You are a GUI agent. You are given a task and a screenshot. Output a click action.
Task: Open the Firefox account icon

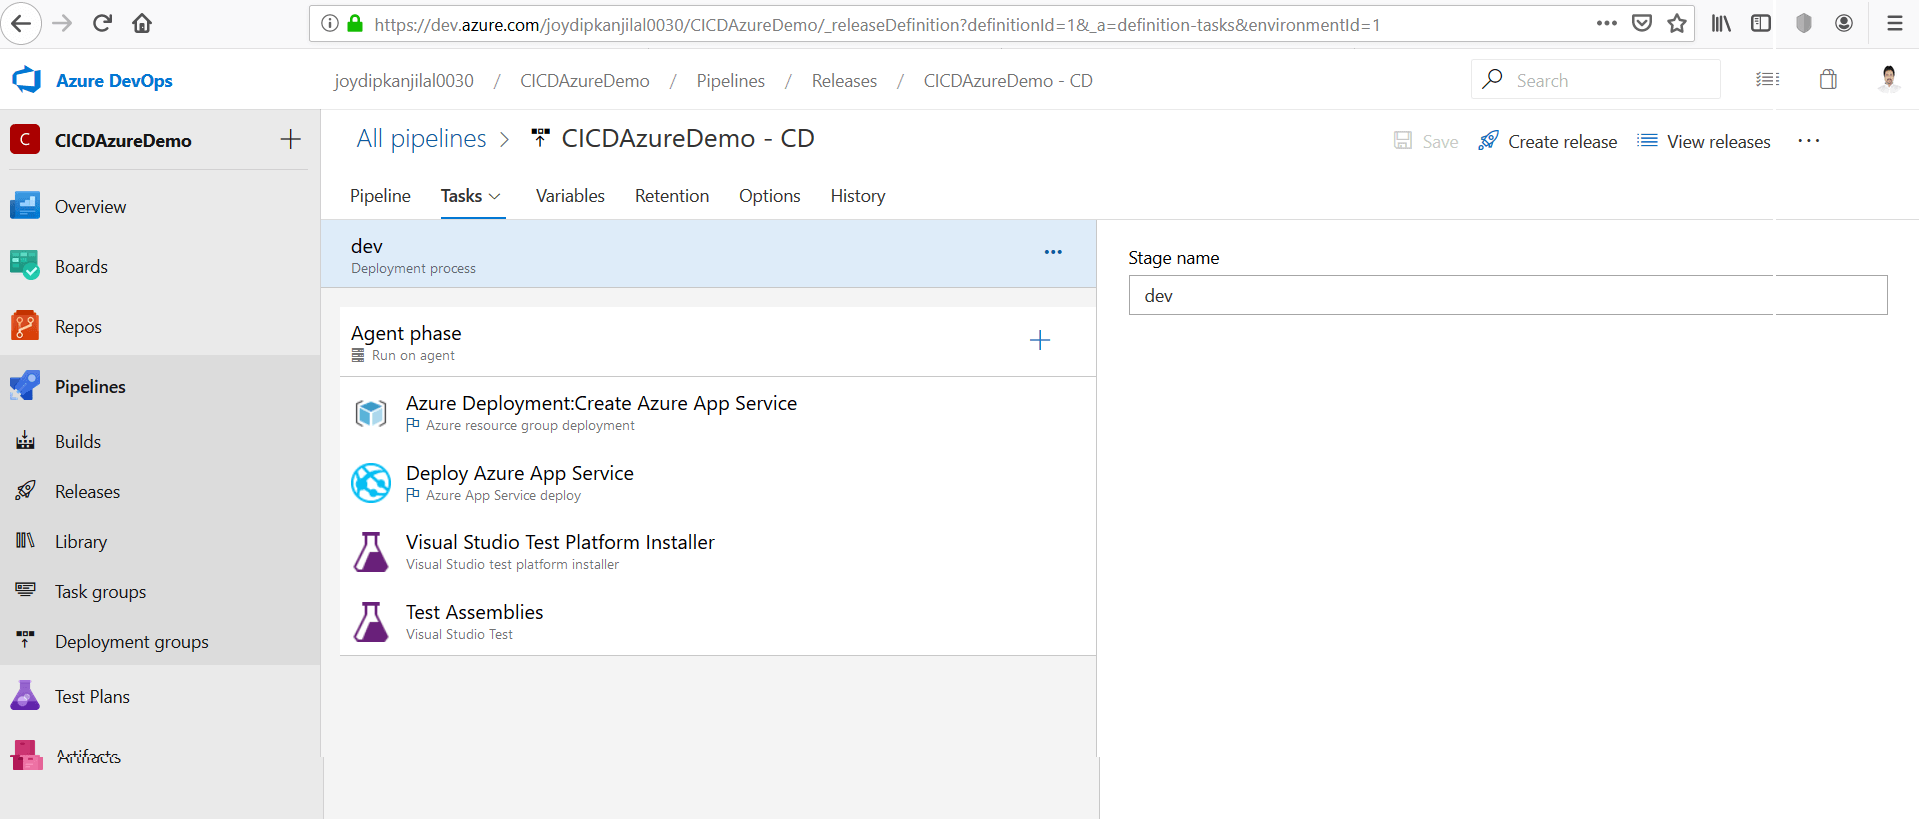[1844, 23]
